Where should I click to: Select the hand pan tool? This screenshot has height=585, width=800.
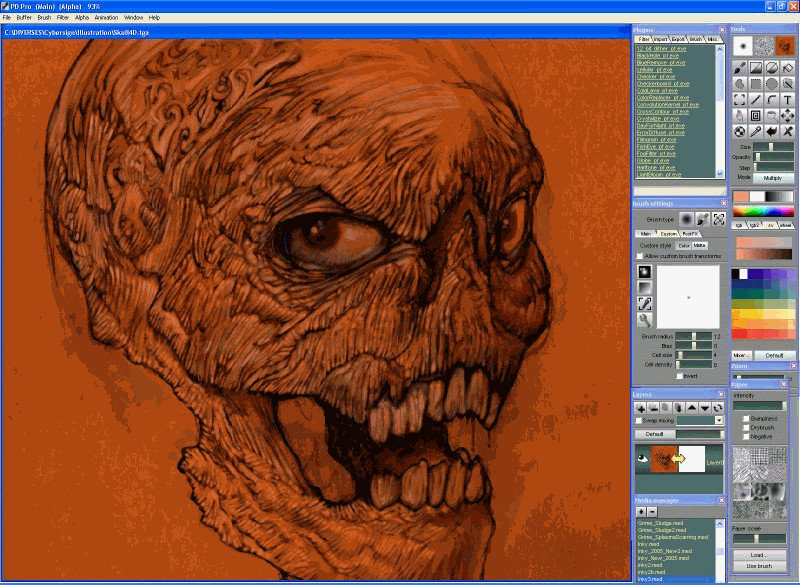coord(739,115)
